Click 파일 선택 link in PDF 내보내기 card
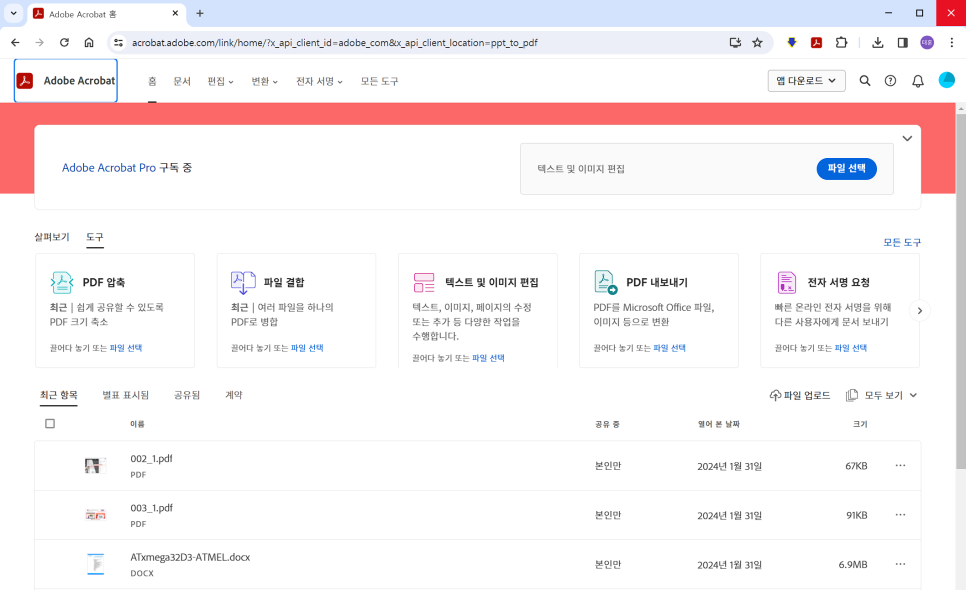This screenshot has width=966, height=590. click(669, 348)
